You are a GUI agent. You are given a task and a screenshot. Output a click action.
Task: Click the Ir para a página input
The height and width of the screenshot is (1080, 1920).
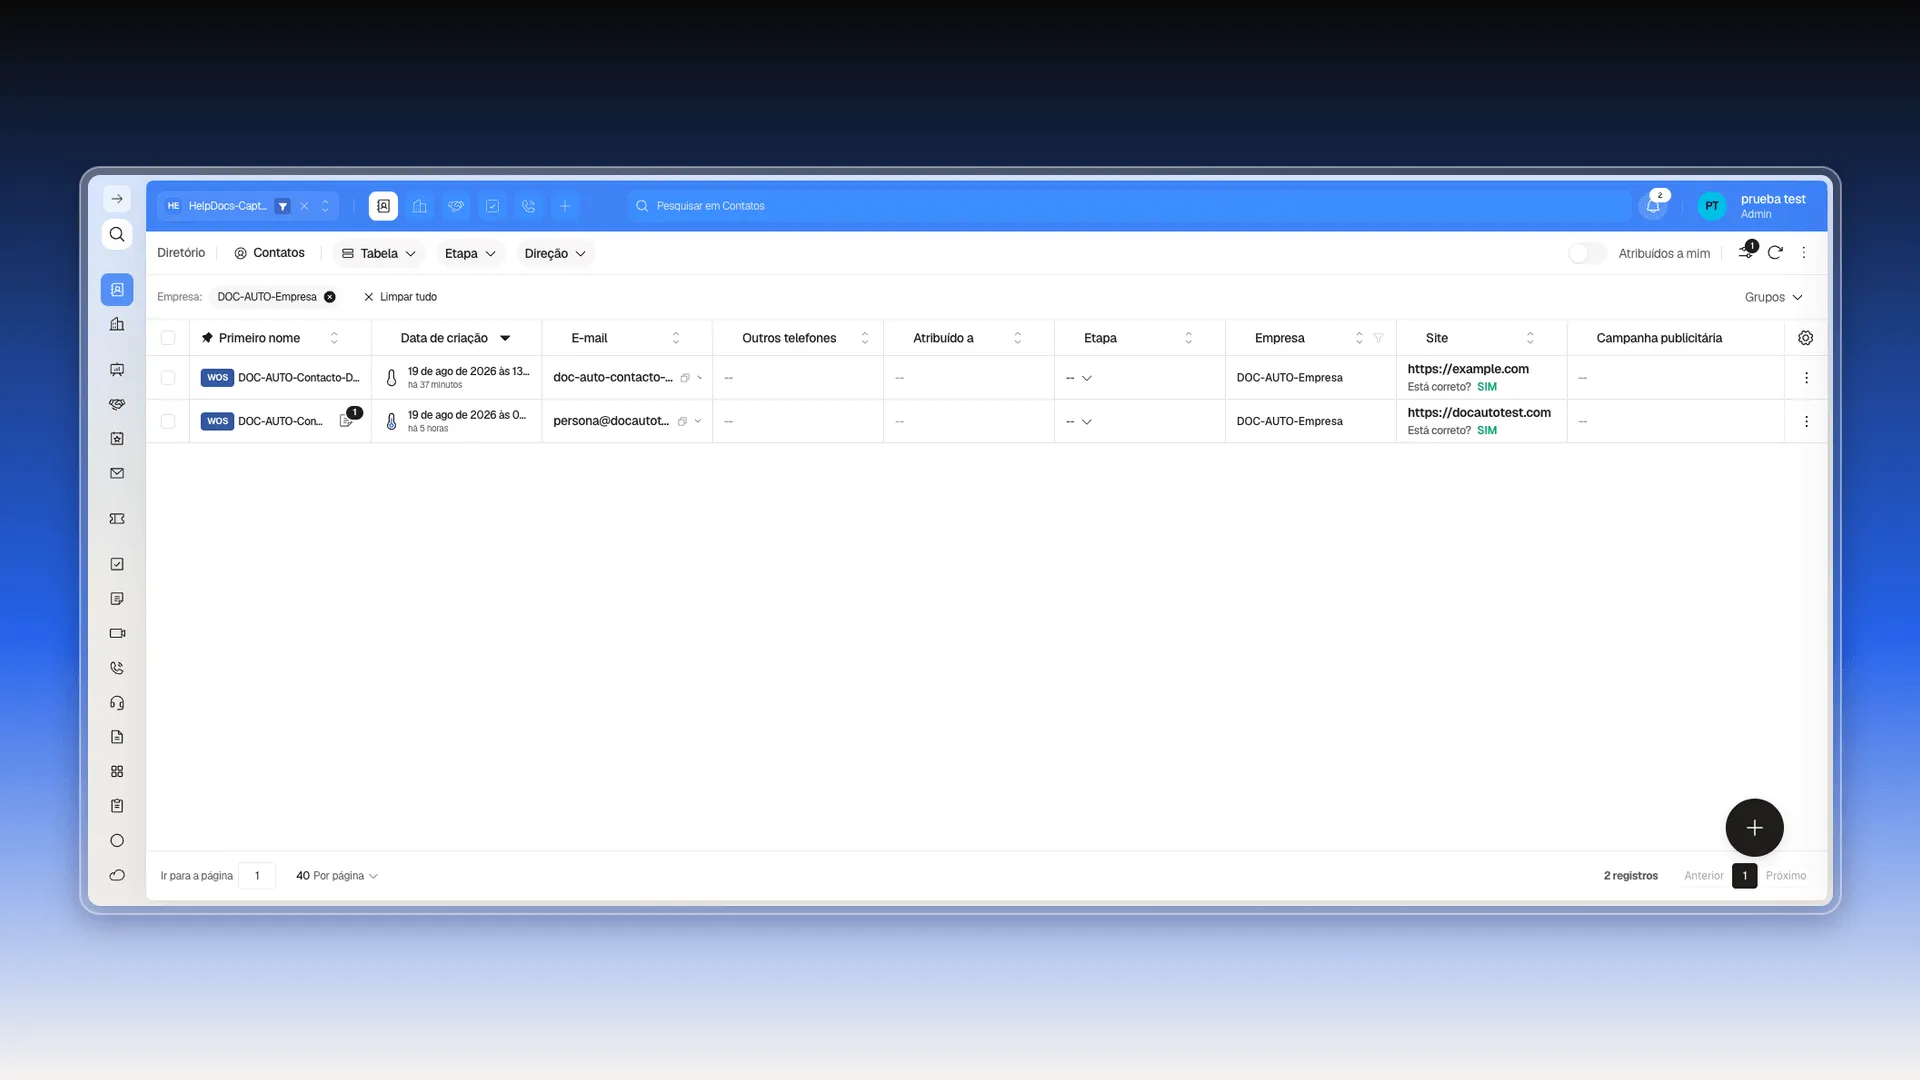(x=257, y=876)
